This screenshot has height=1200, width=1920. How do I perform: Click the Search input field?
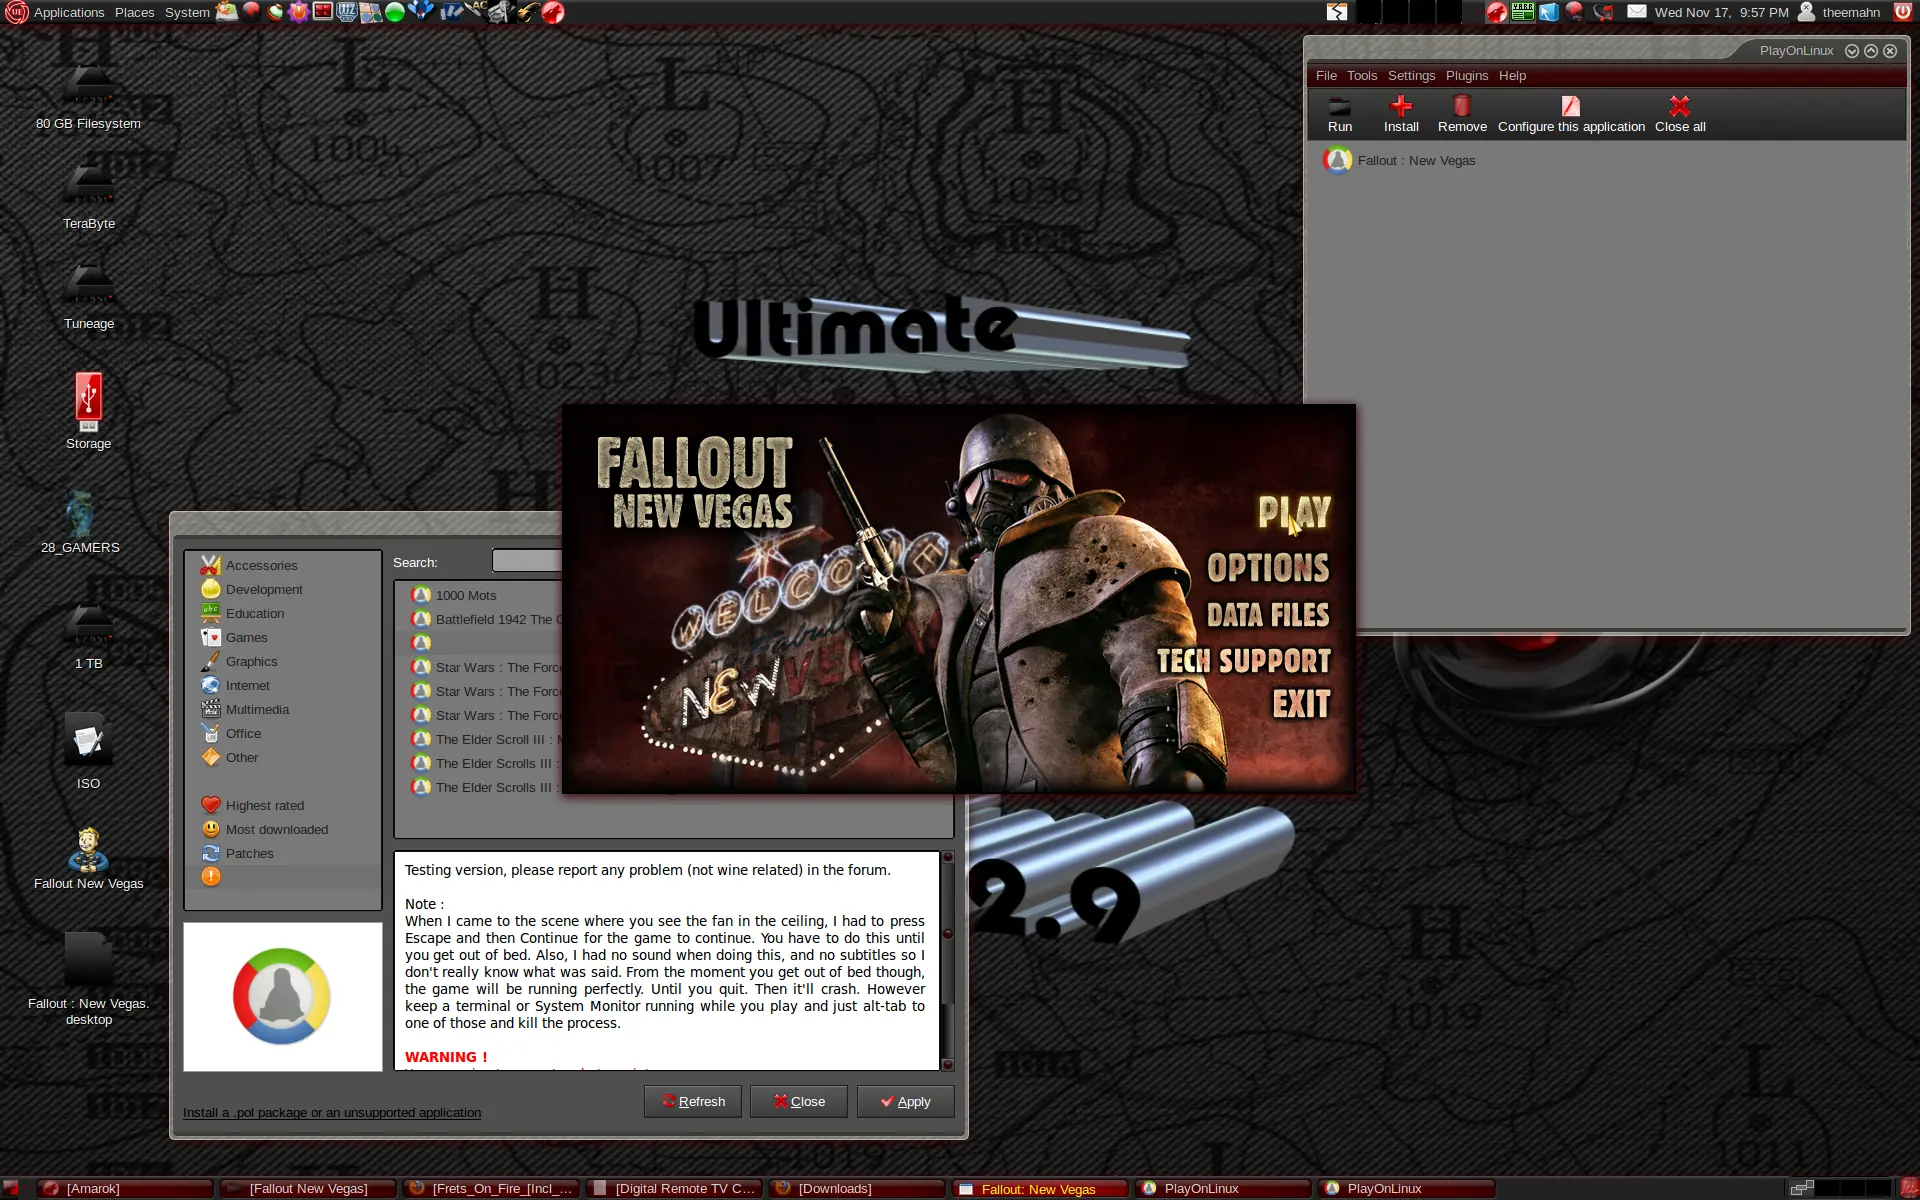pos(527,561)
